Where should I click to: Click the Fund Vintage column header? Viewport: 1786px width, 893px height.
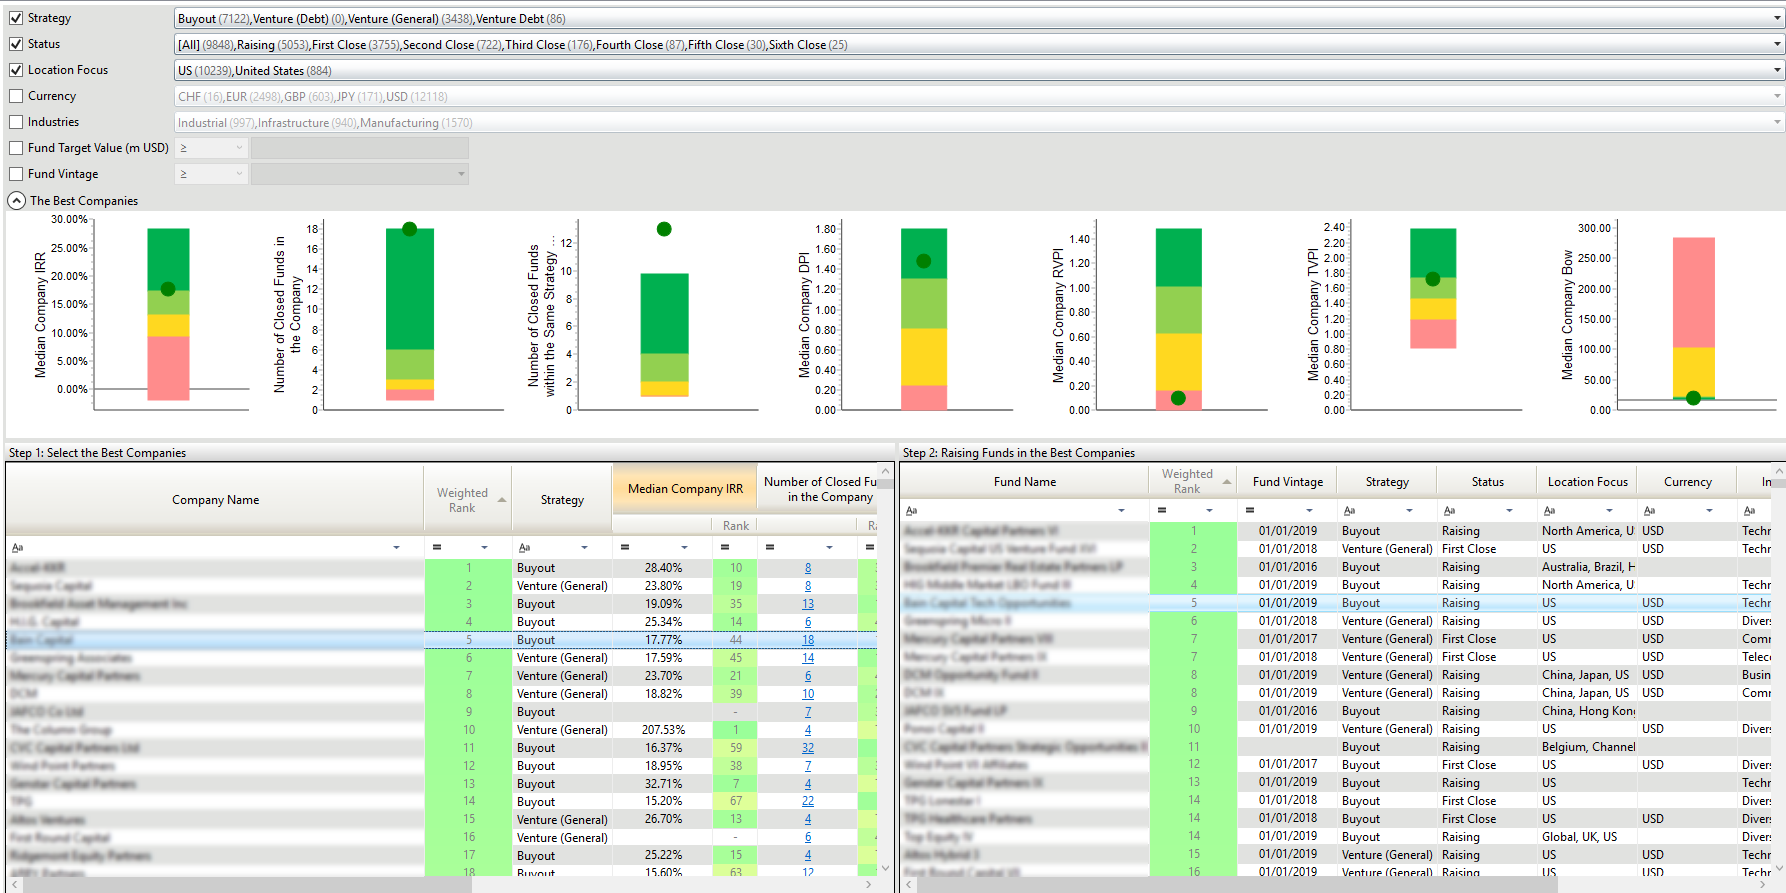click(1288, 482)
